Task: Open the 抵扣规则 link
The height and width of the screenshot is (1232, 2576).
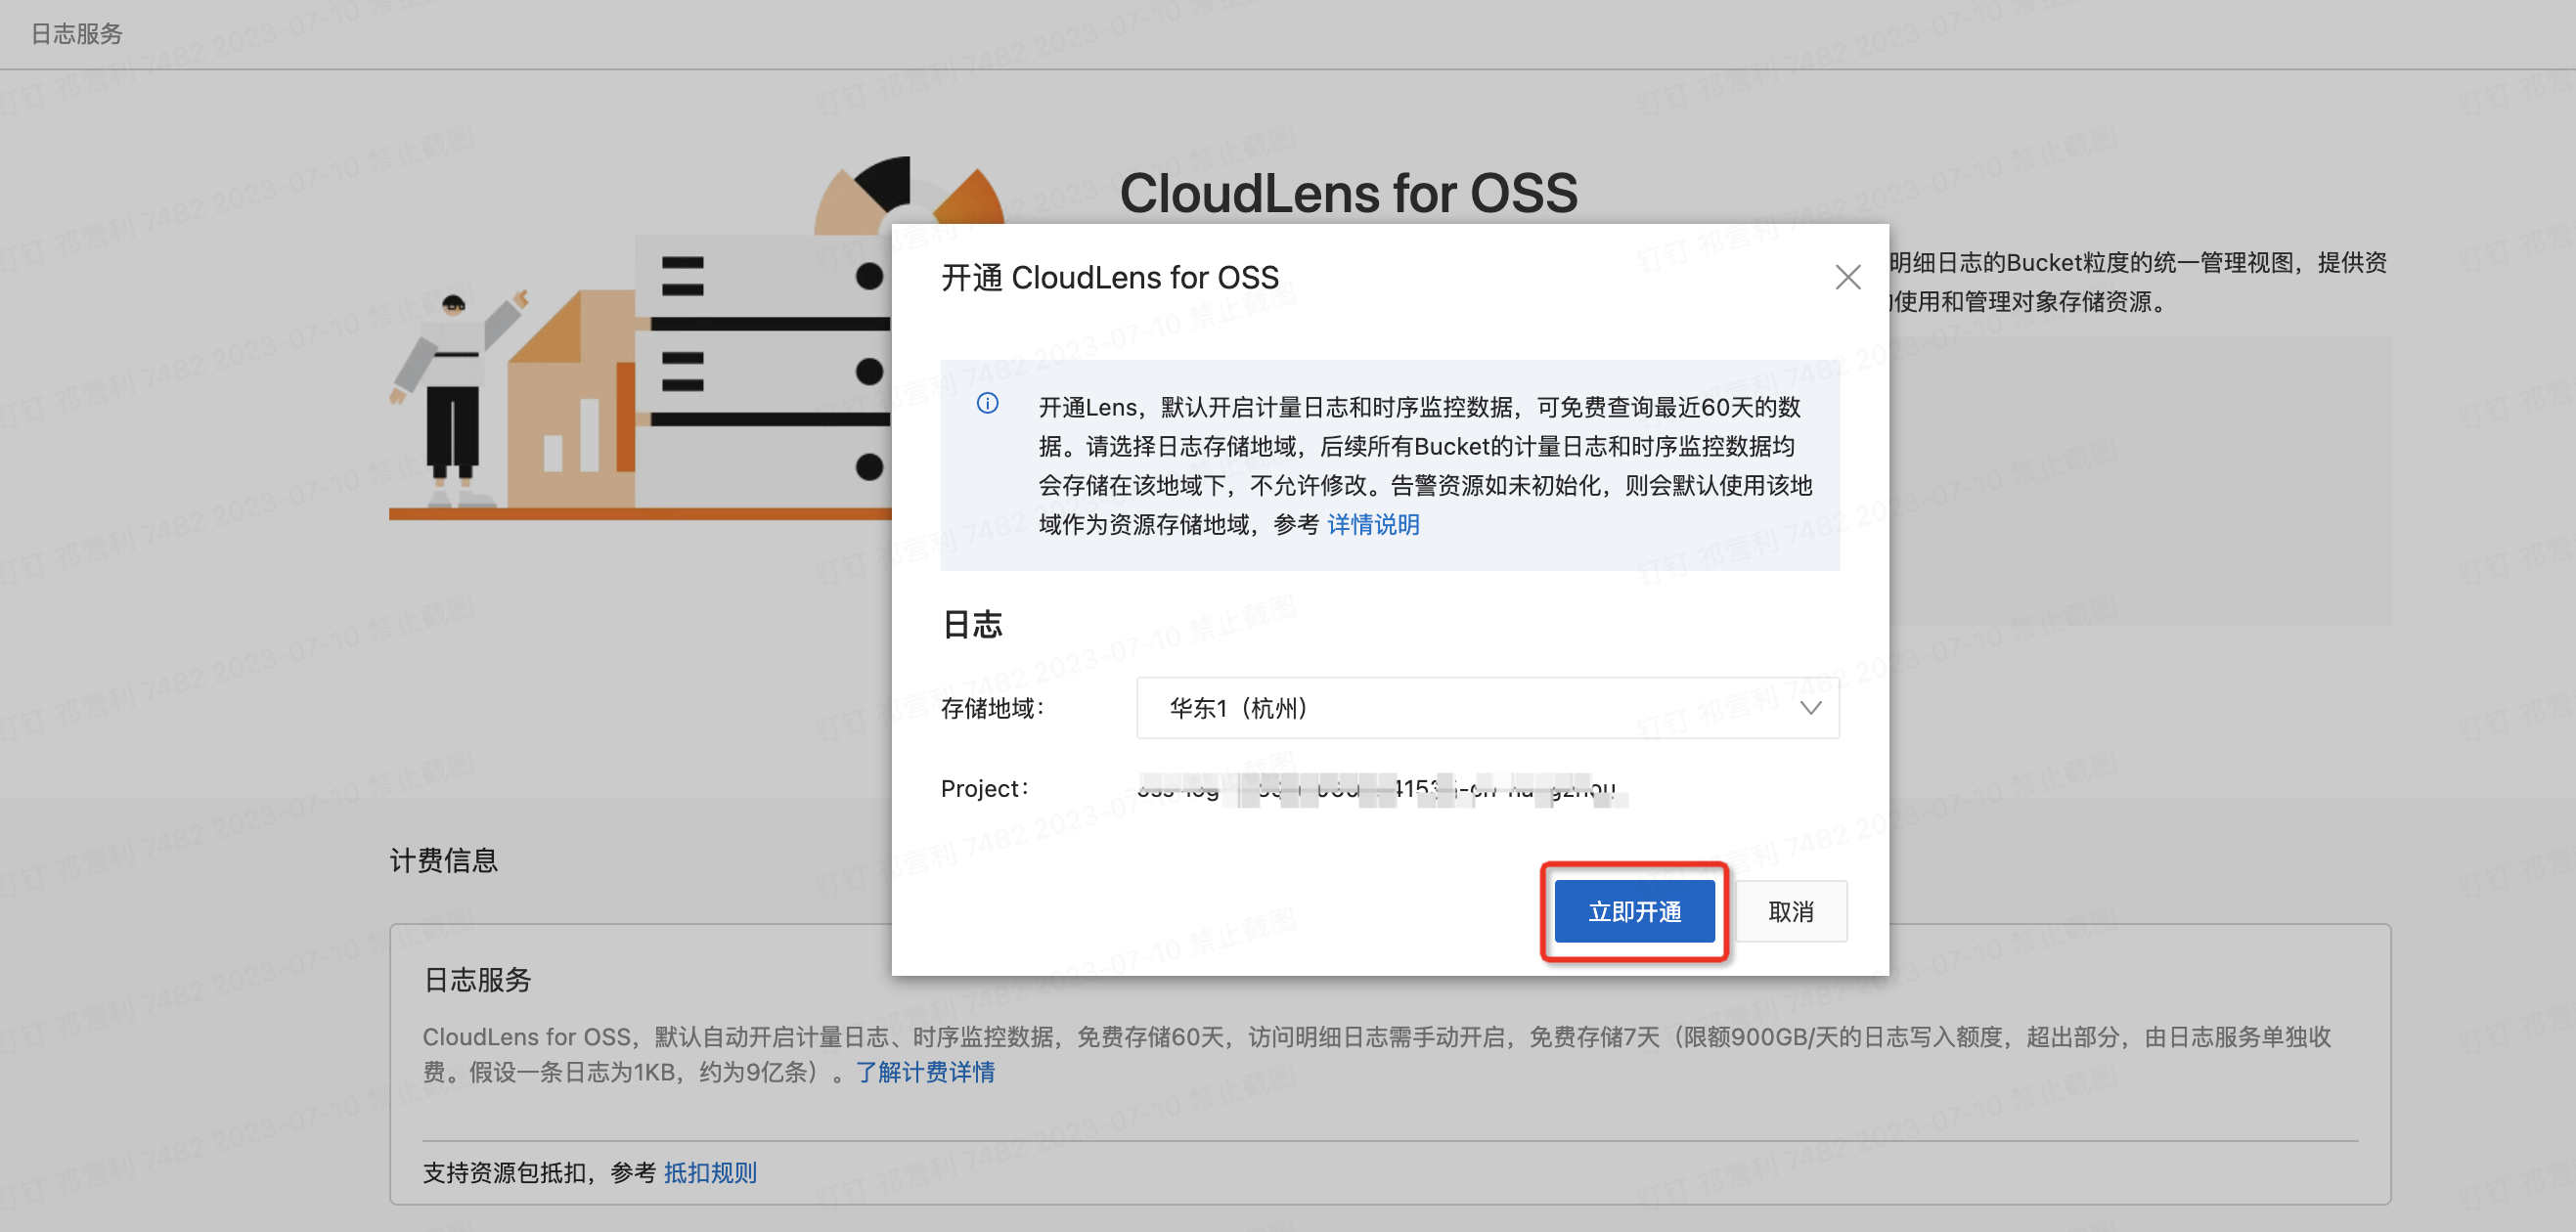Action: 710,1172
